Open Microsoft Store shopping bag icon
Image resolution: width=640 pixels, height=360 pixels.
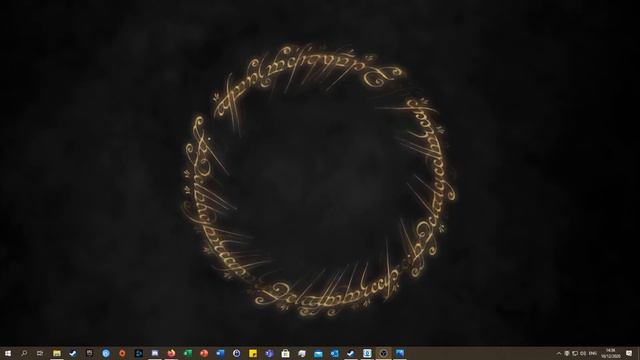285,353
